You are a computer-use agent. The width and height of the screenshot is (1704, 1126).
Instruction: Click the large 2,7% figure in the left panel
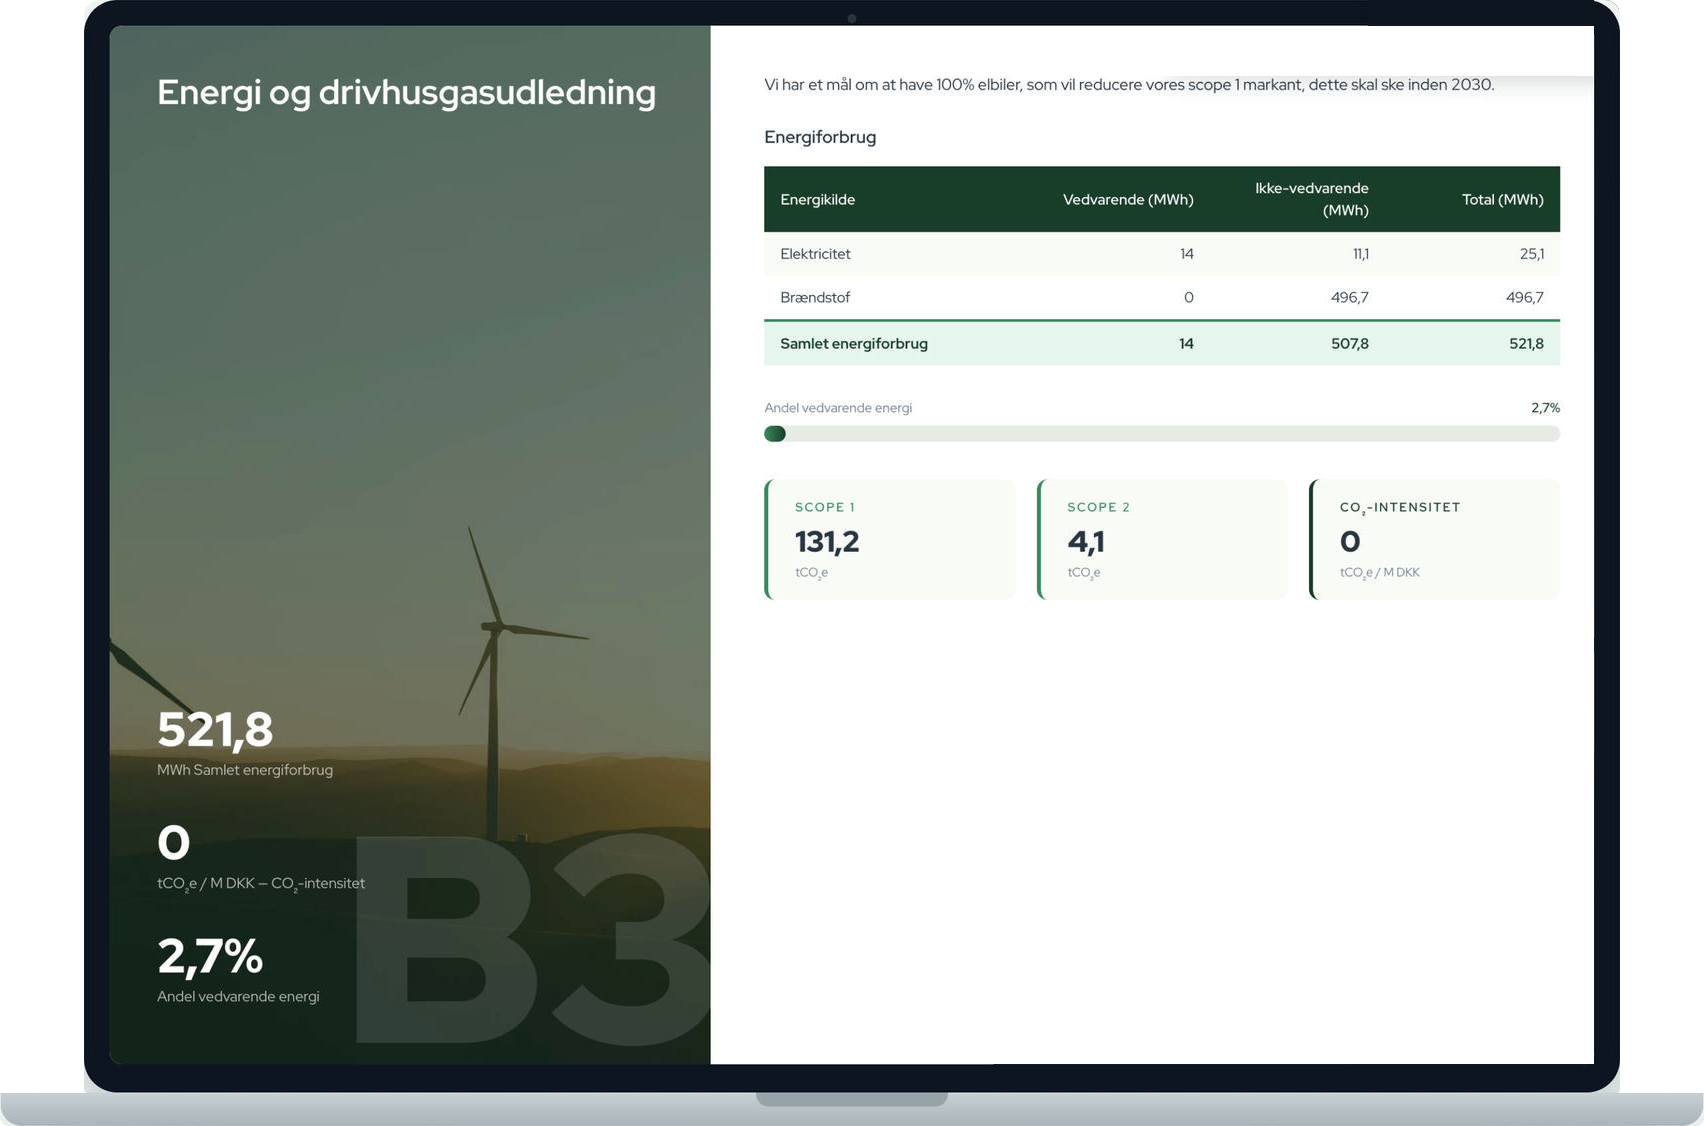pyautogui.click(x=210, y=957)
